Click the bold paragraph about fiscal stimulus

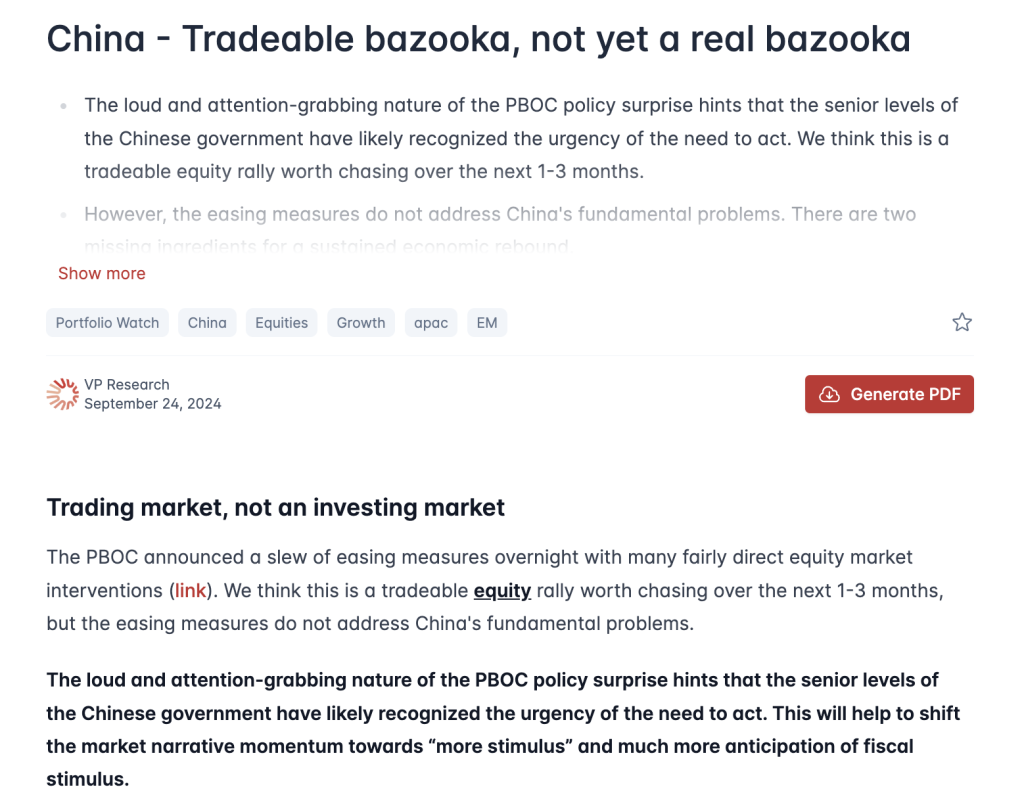pos(503,729)
